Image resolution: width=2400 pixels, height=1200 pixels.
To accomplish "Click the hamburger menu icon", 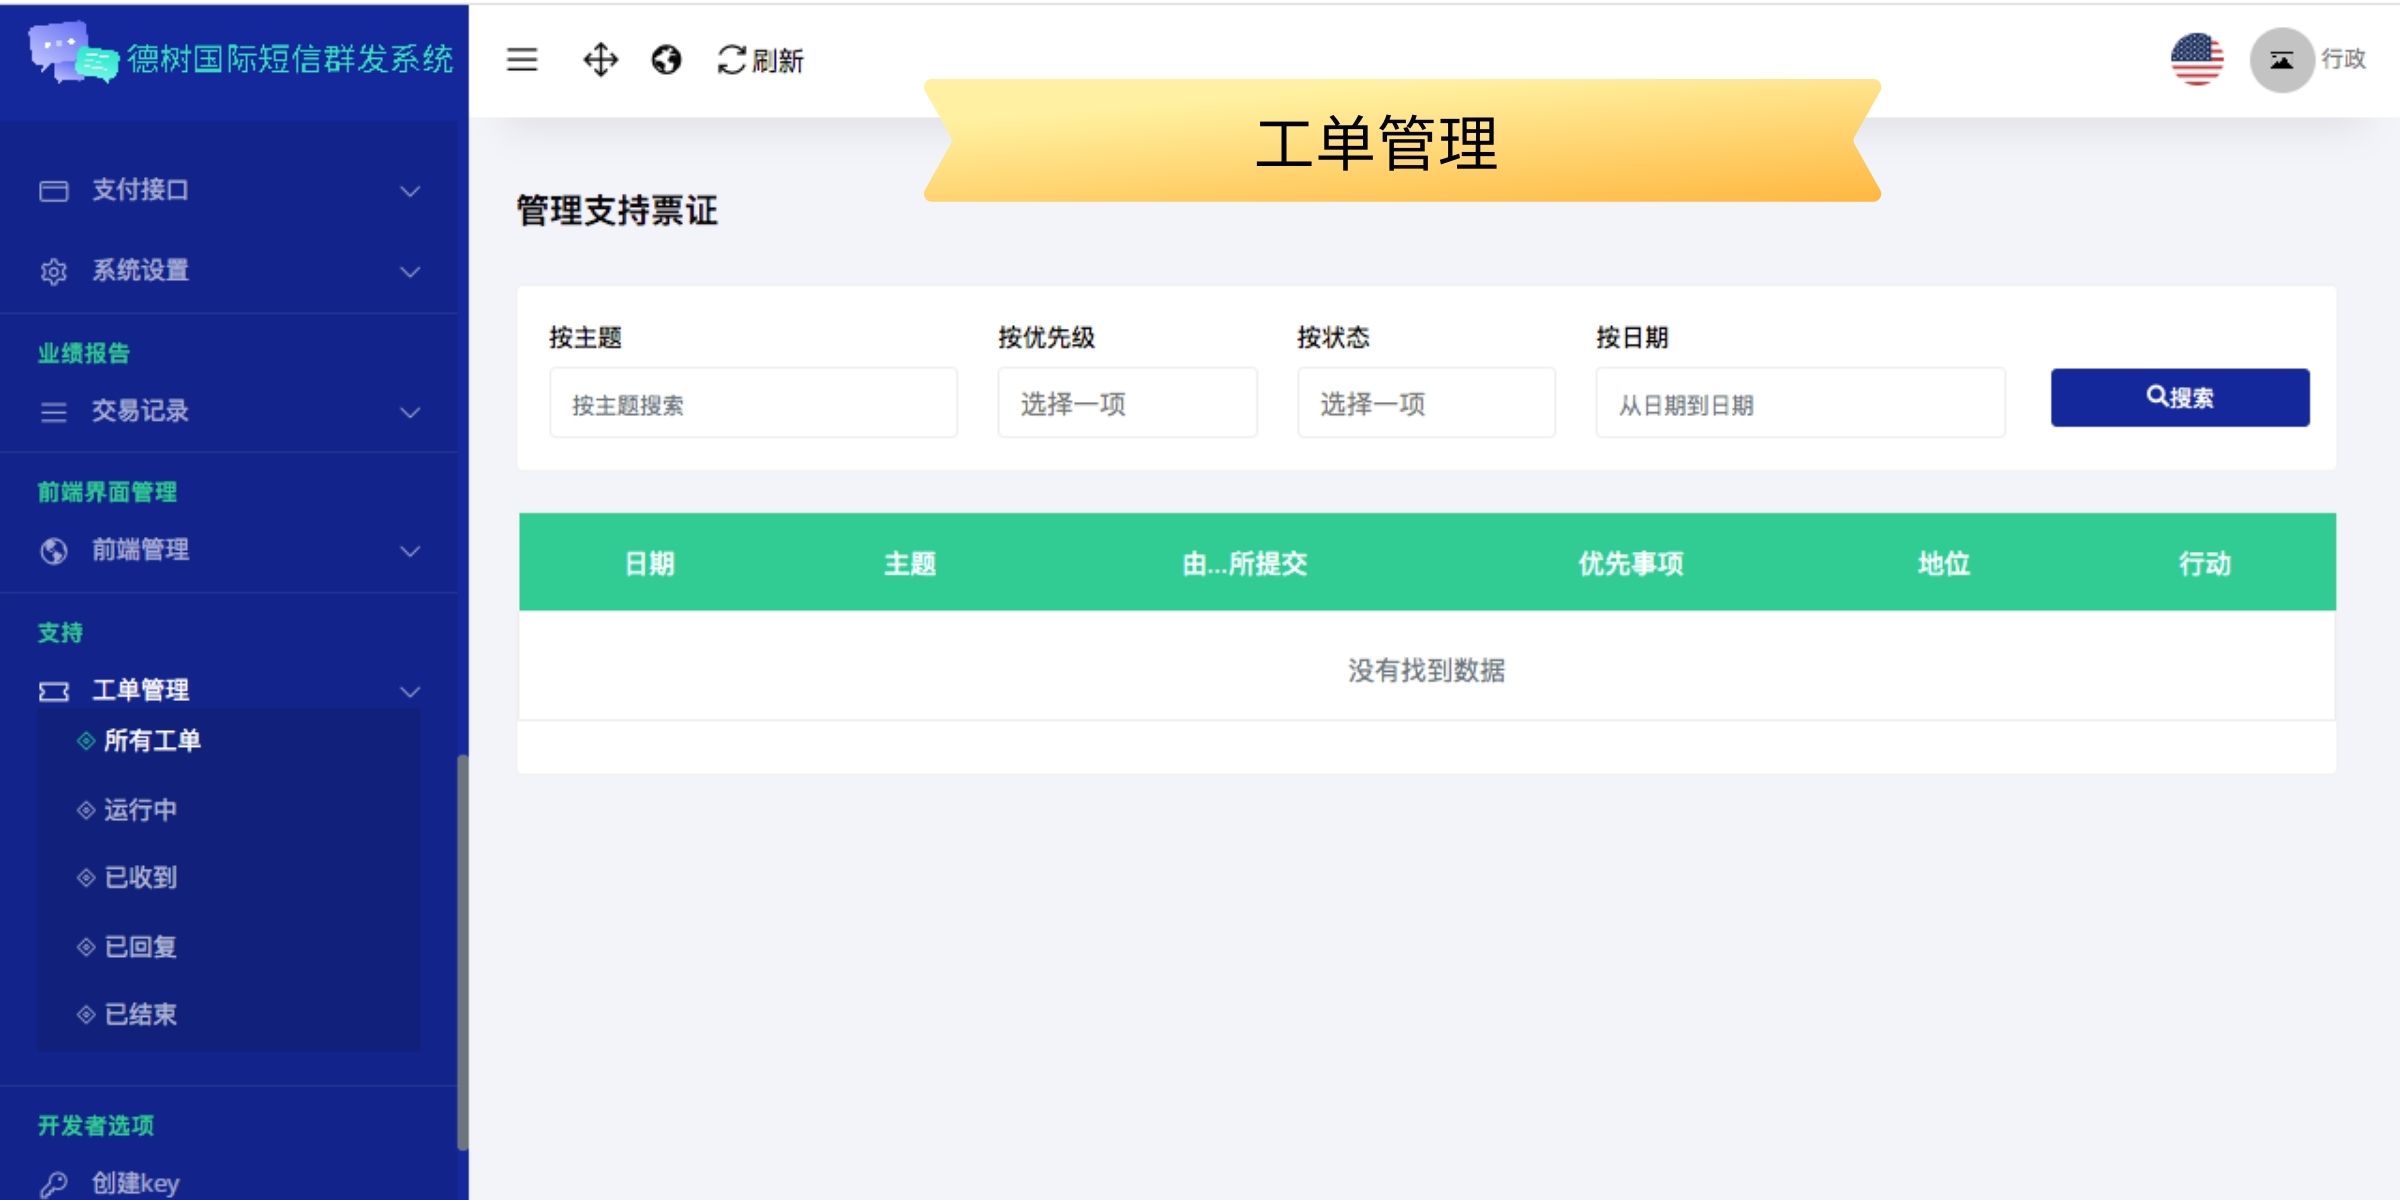I will click(x=521, y=60).
